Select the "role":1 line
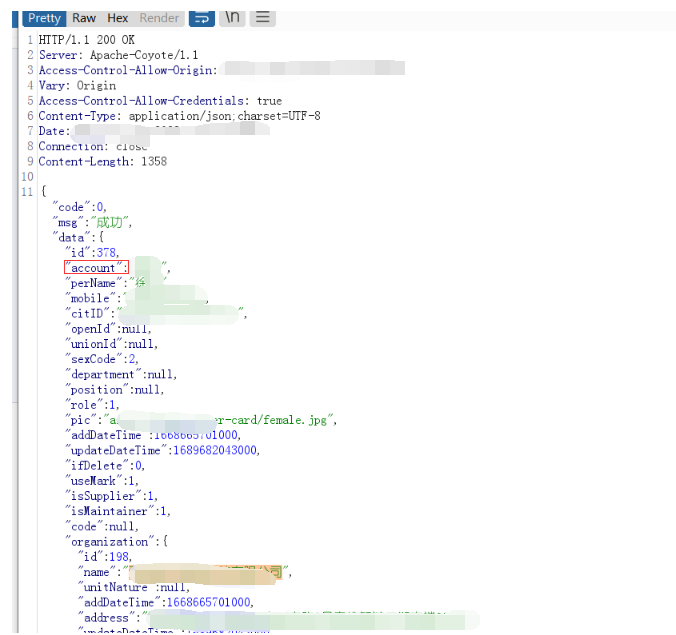The width and height of the screenshot is (676, 635). [x=92, y=405]
